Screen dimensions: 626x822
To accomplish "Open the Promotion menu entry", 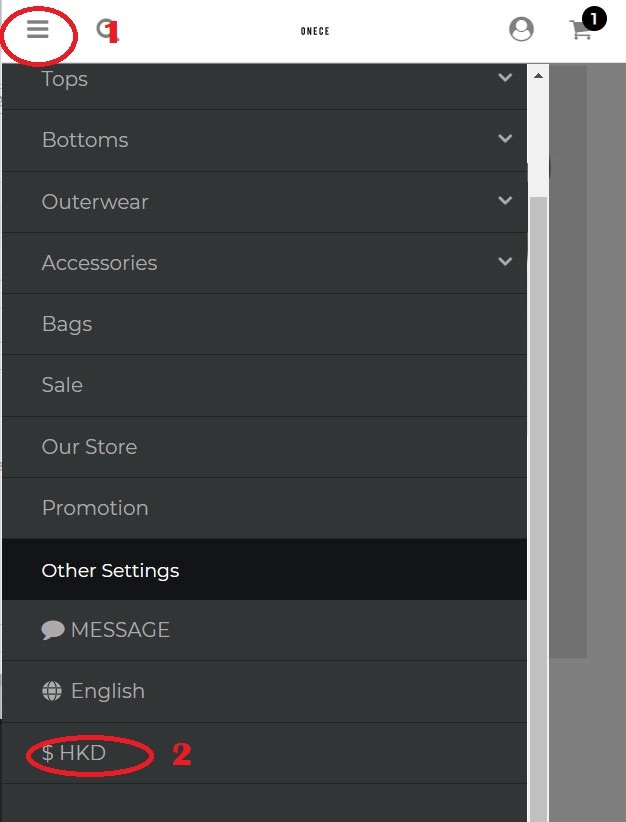I will pyautogui.click(x=95, y=508).
